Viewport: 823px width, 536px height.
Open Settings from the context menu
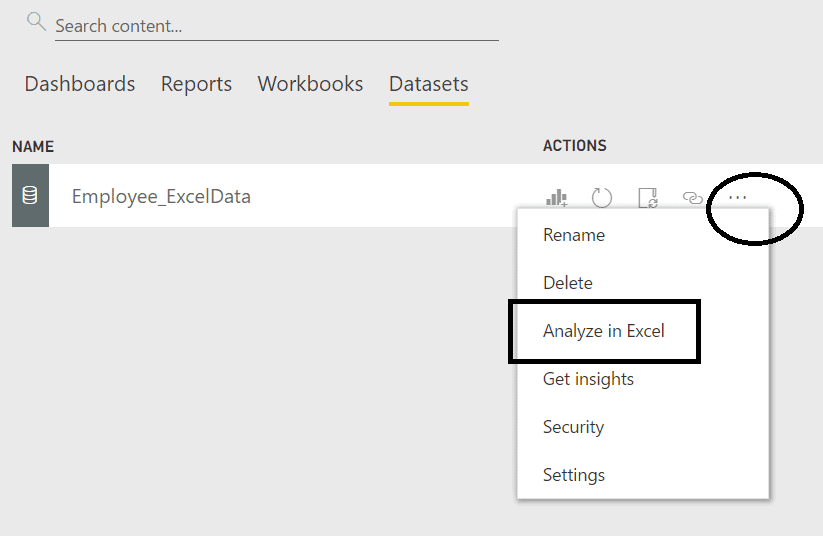[x=574, y=475]
